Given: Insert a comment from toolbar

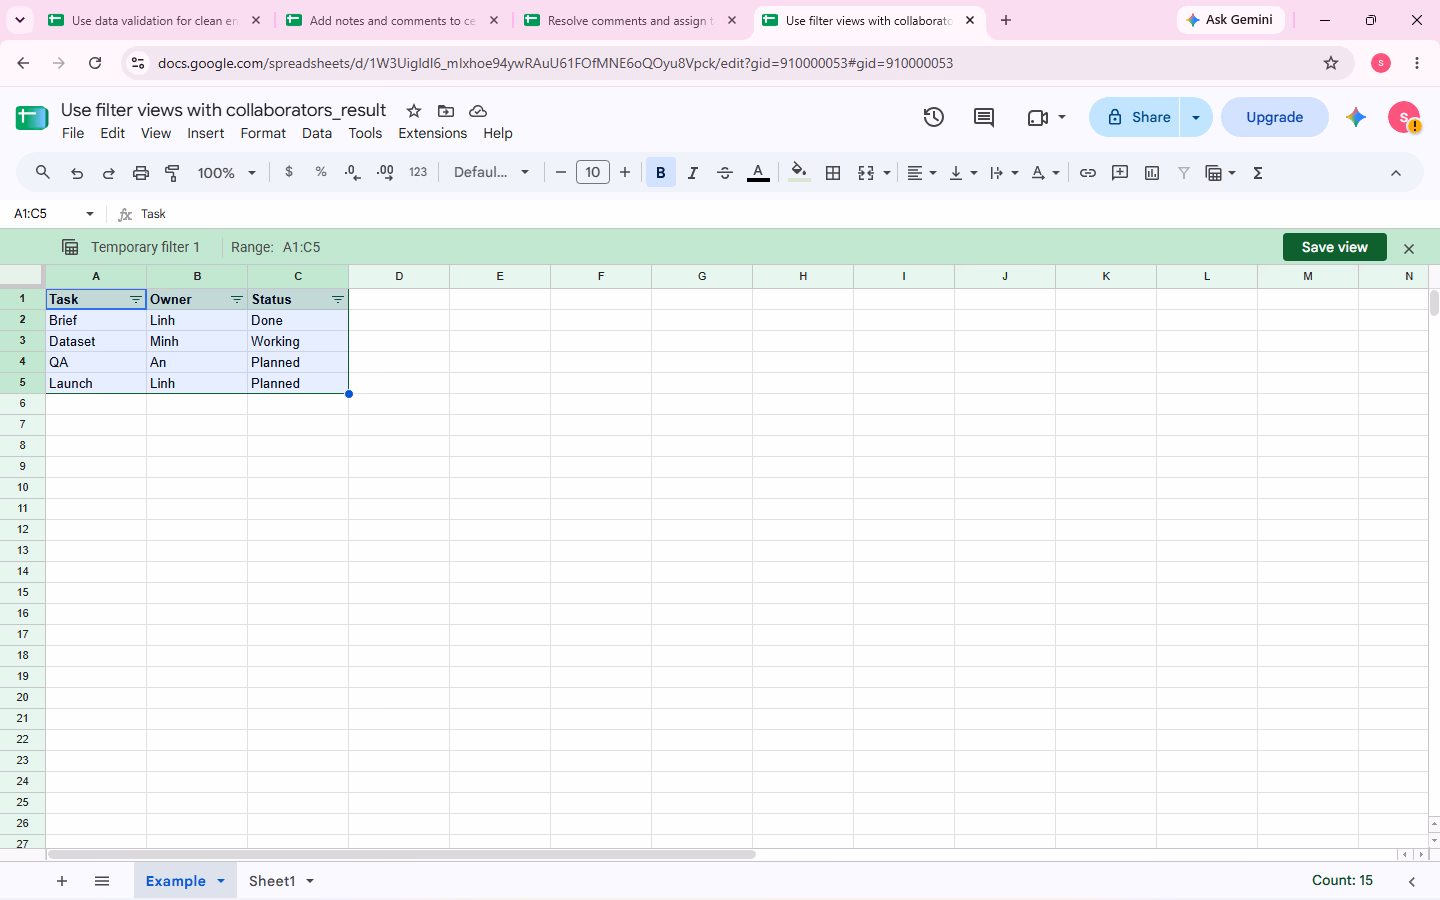Looking at the screenshot, I should pyautogui.click(x=1120, y=173).
